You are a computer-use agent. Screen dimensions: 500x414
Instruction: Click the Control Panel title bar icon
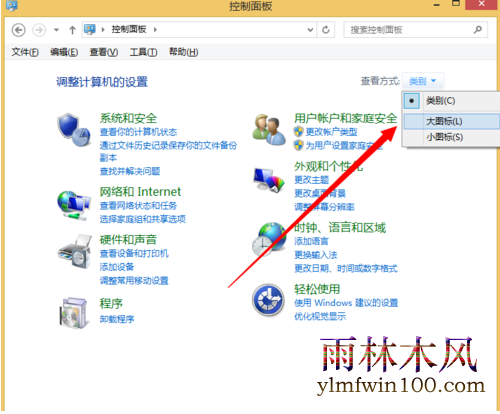(12, 5)
